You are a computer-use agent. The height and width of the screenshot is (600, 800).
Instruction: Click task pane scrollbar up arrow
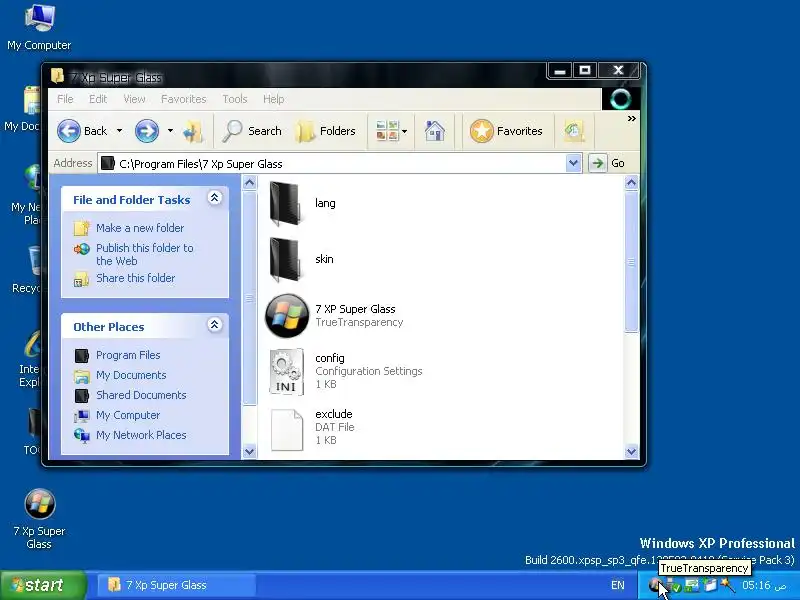[249, 182]
